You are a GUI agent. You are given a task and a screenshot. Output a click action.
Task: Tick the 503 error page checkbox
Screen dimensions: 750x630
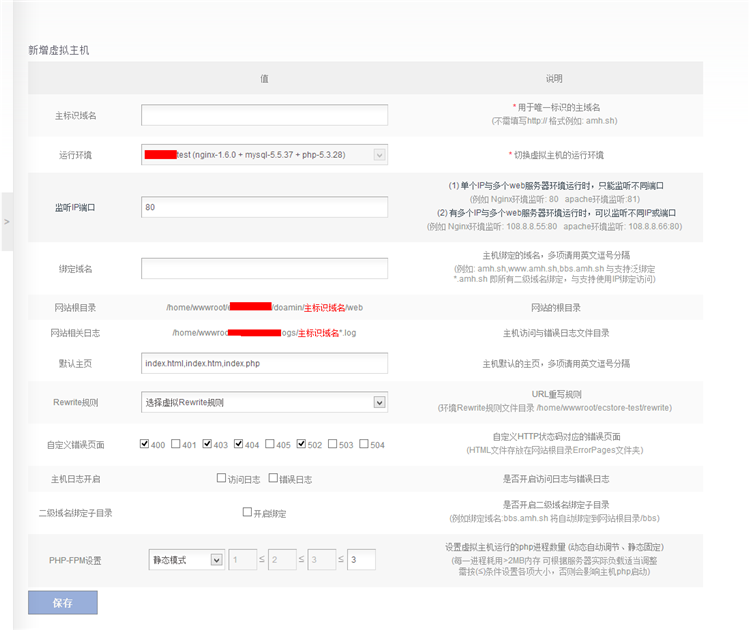[333, 444]
